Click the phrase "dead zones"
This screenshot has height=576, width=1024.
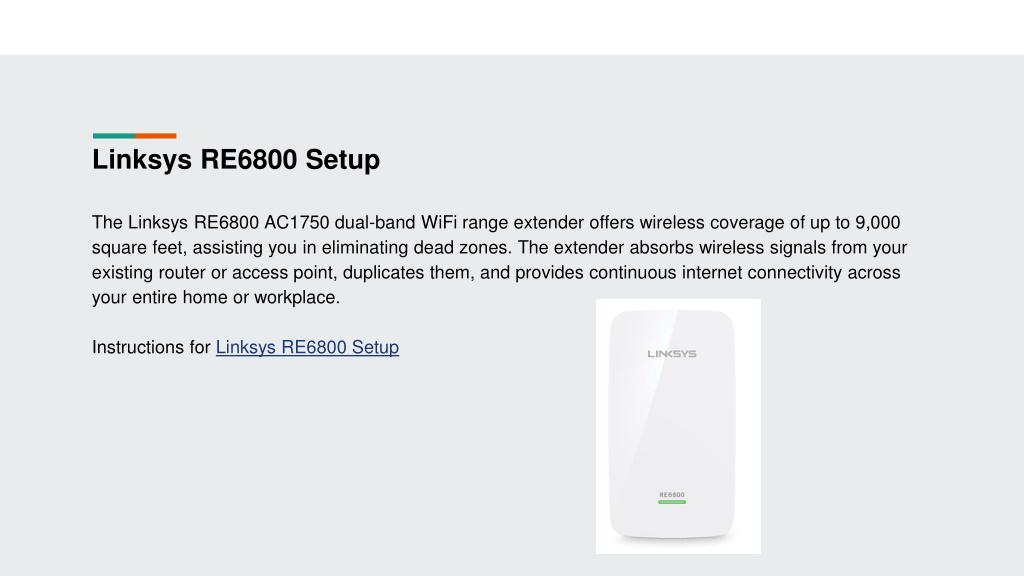[463, 248]
